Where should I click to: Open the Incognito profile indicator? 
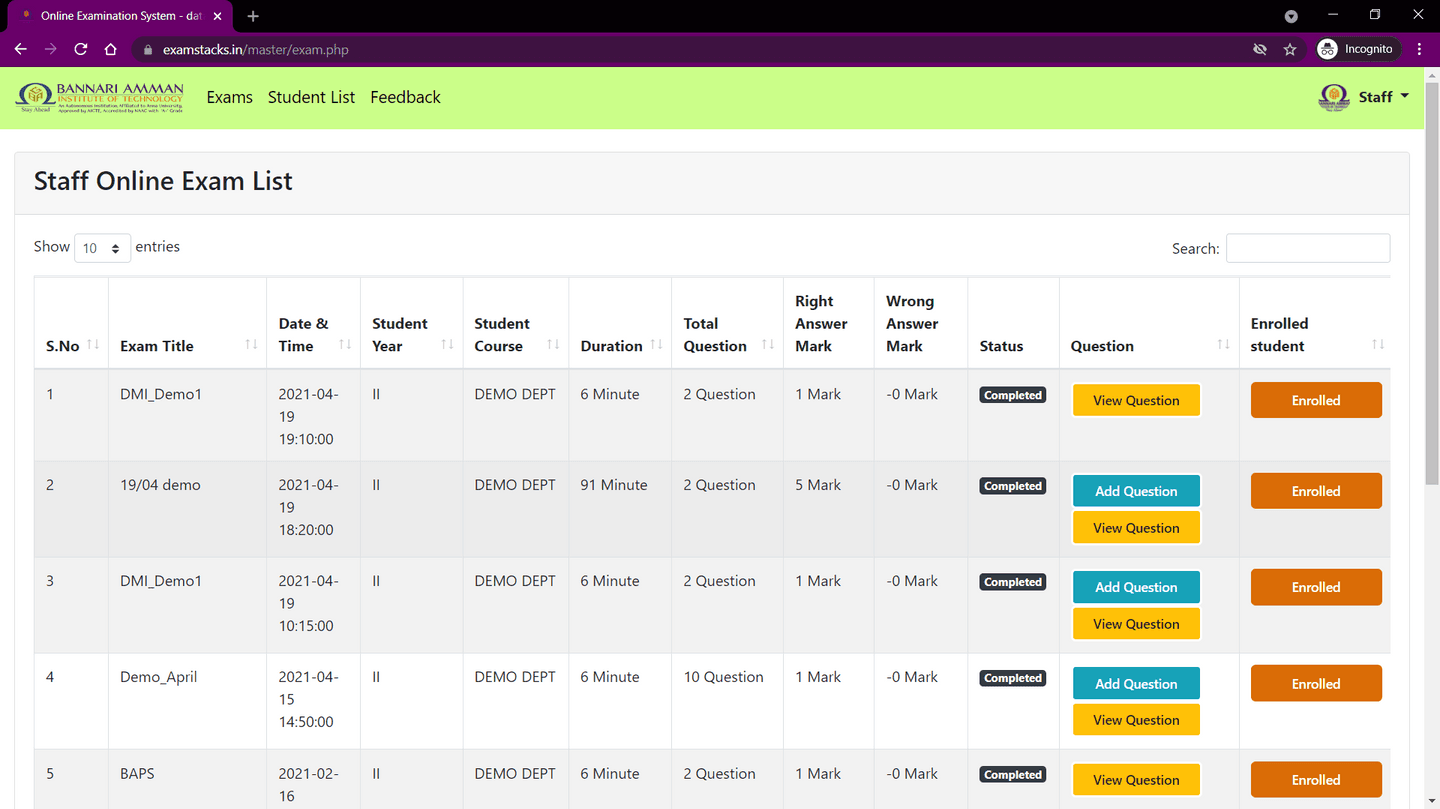coord(1356,49)
